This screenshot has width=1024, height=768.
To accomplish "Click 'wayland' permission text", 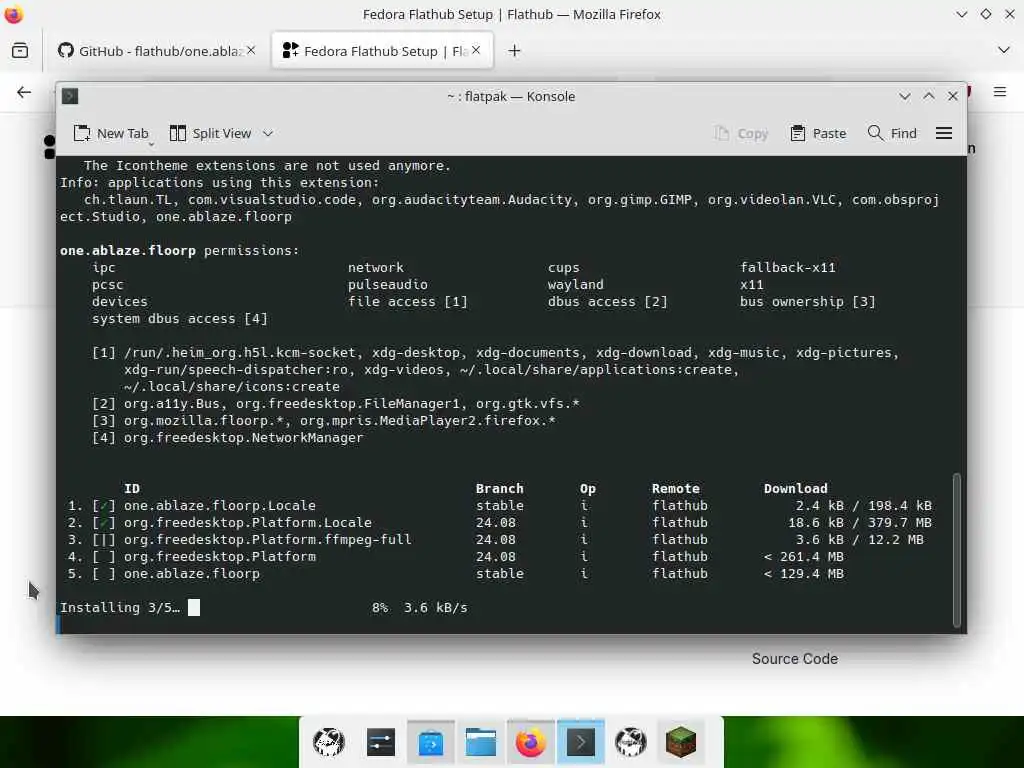I will (x=575, y=285).
